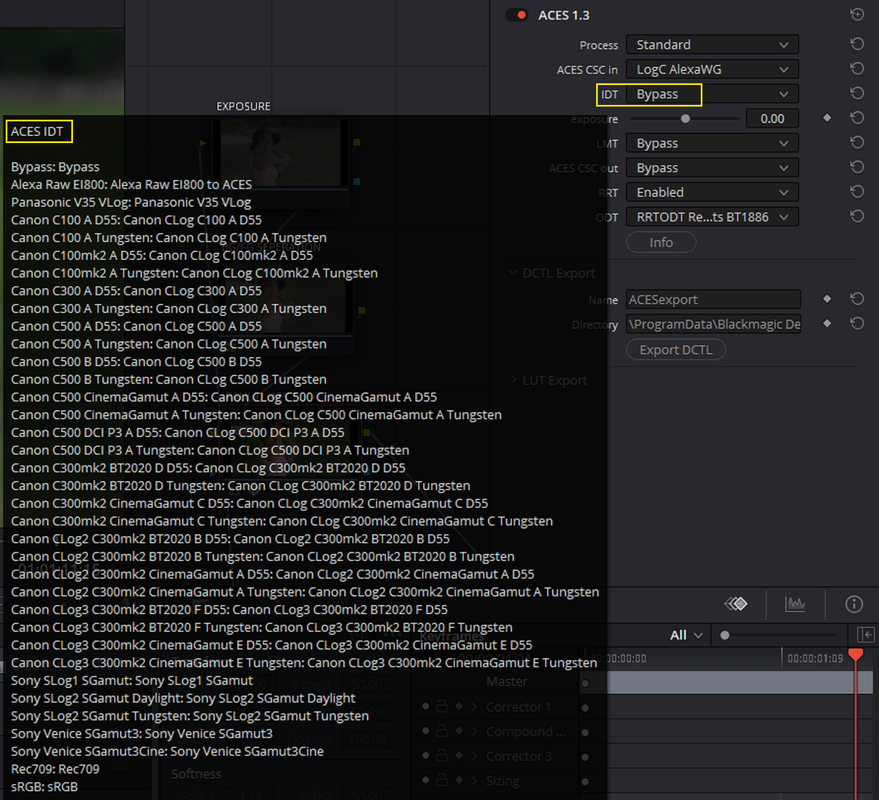Select Sony Venice SGamut3 IDT
The height and width of the screenshot is (800, 879).
tap(141, 734)
